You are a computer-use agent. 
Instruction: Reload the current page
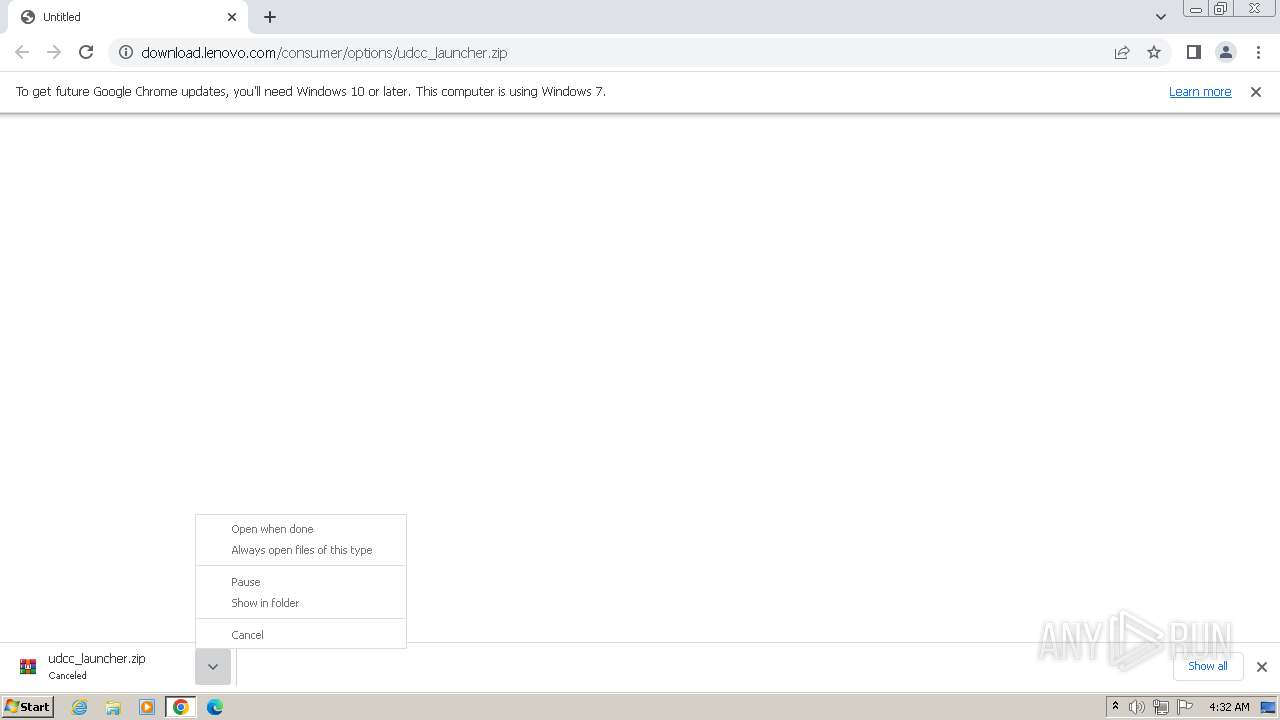tap(86, 52)
